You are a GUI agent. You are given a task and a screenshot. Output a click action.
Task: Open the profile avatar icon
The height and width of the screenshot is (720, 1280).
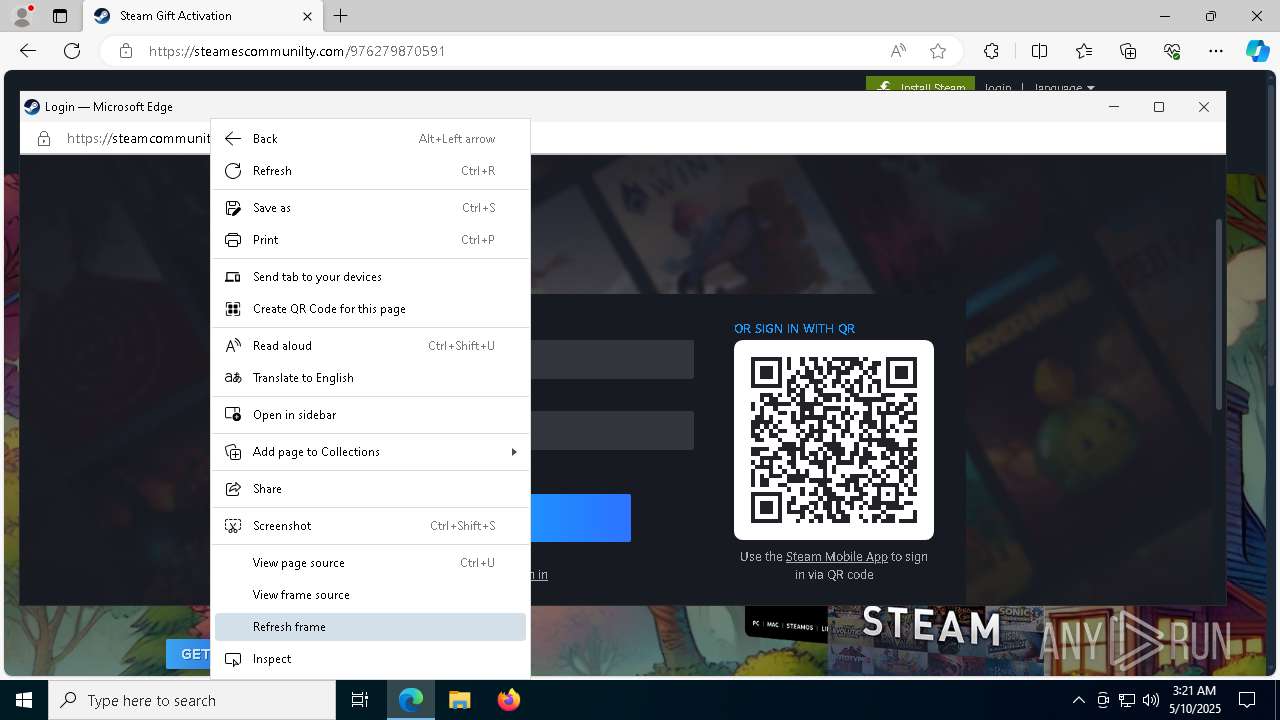coord(22,16)
